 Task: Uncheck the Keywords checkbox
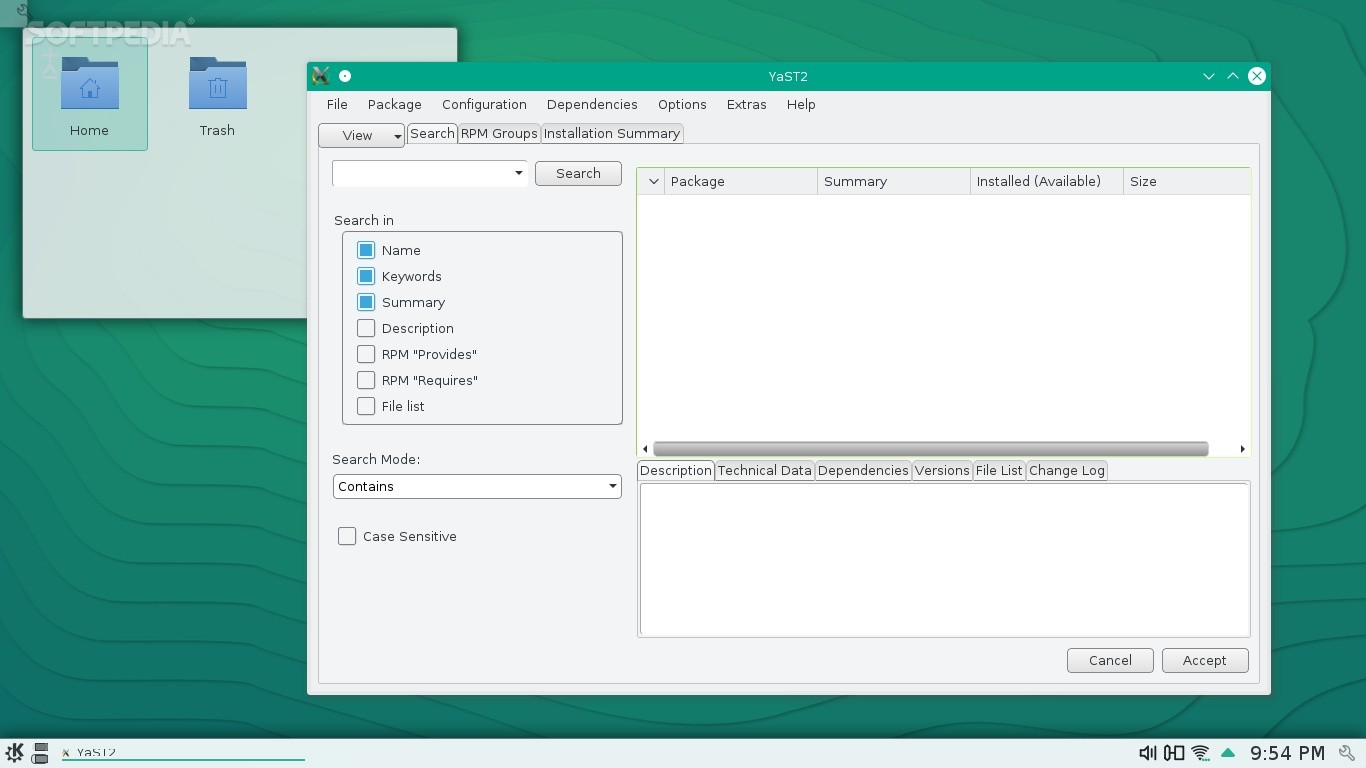(x=366, y=276)
